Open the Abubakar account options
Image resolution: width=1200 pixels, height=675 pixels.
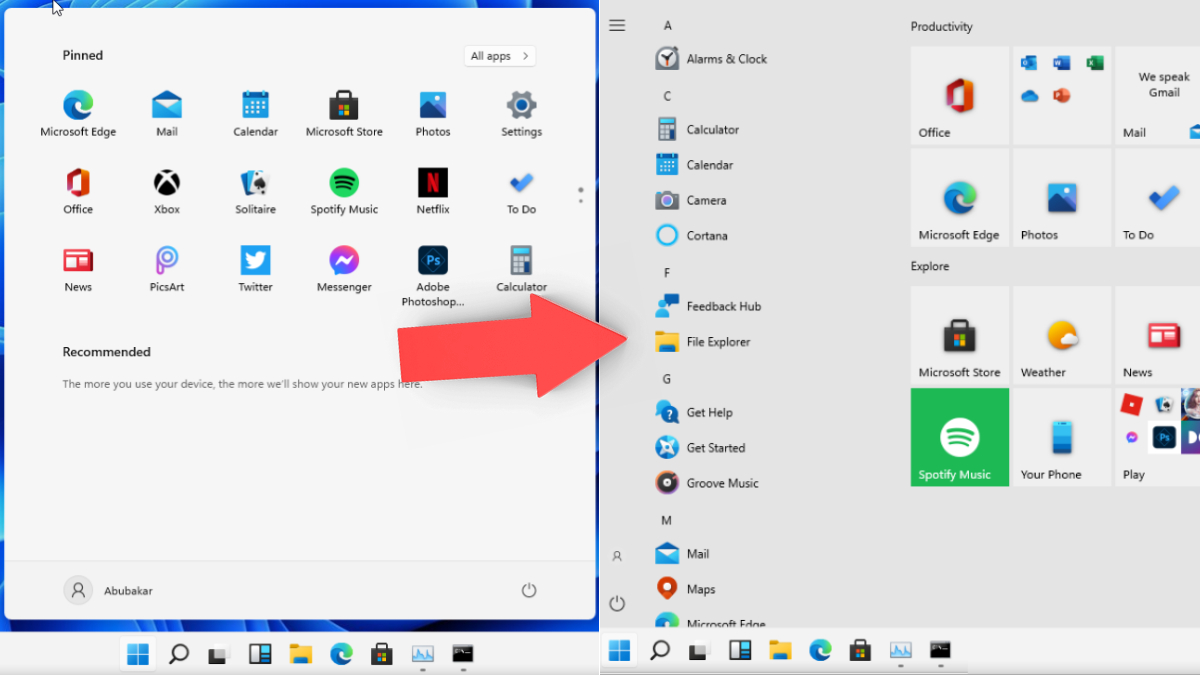click(107, 590)
